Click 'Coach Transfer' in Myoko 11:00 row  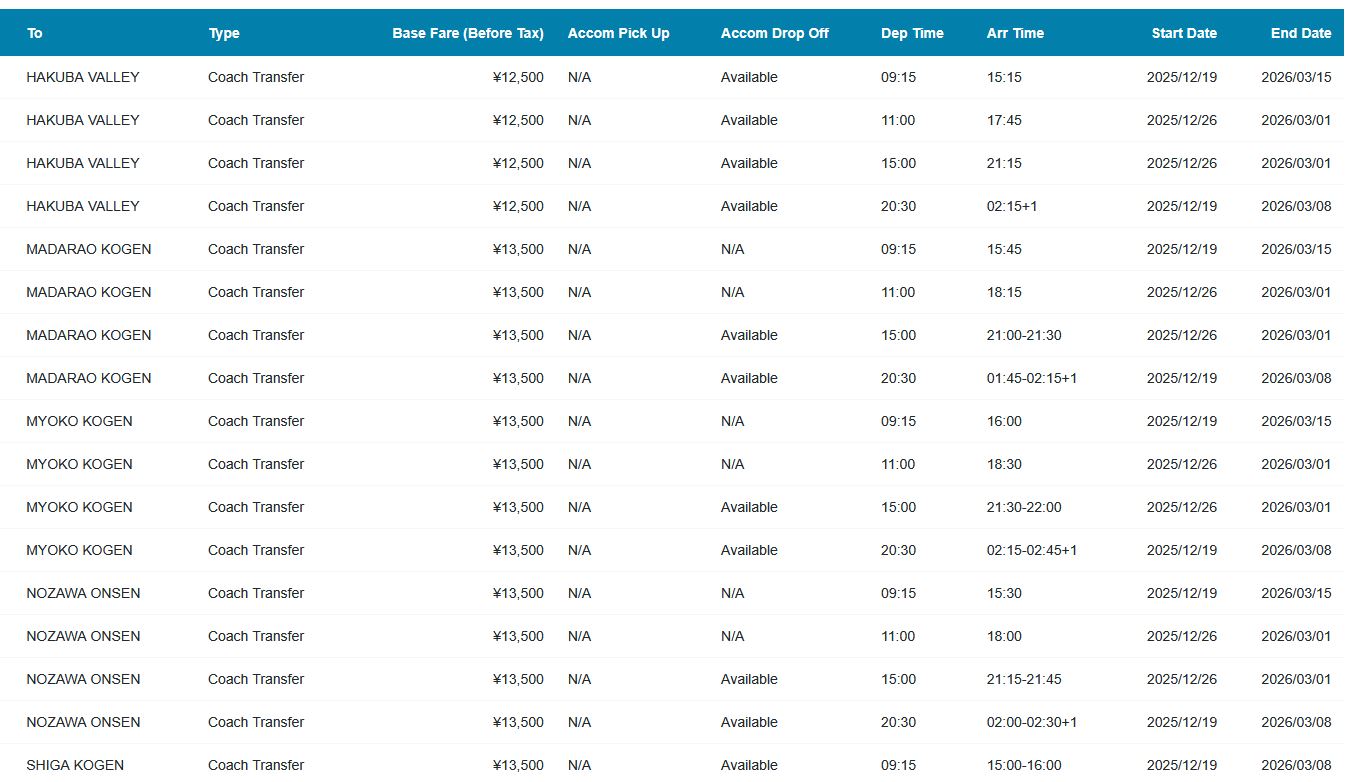256,464
